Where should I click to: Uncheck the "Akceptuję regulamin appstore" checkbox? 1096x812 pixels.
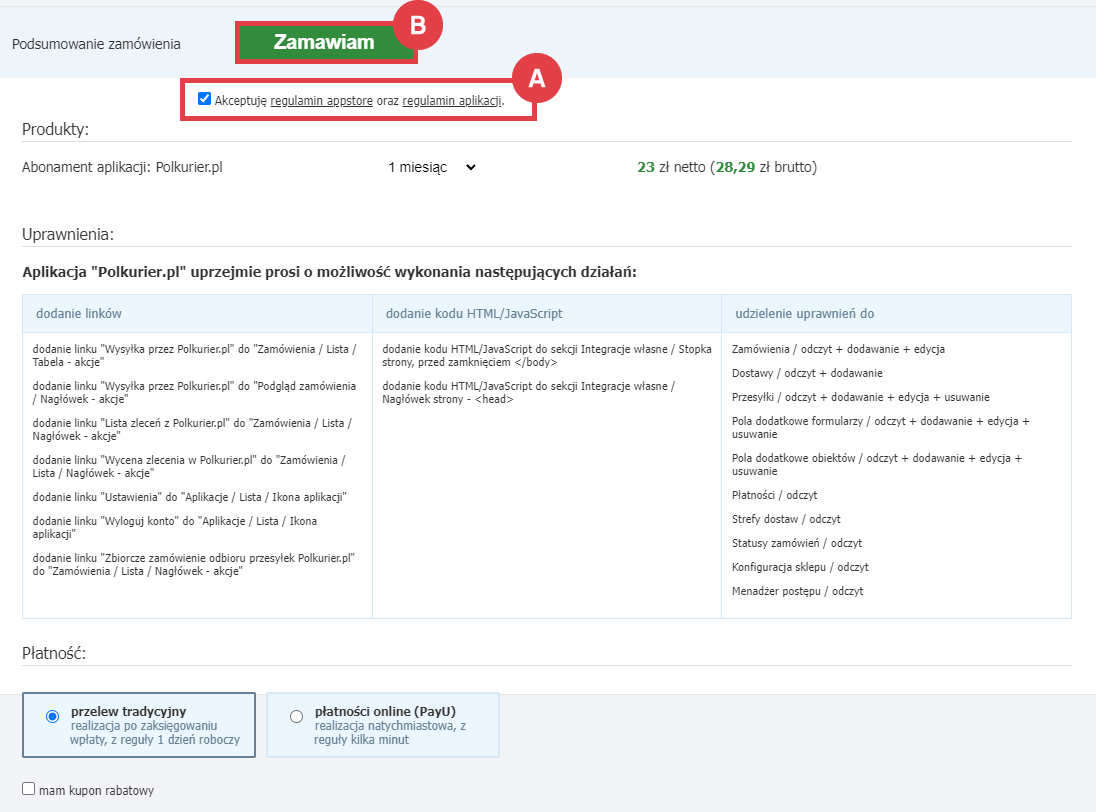point(205,97)
